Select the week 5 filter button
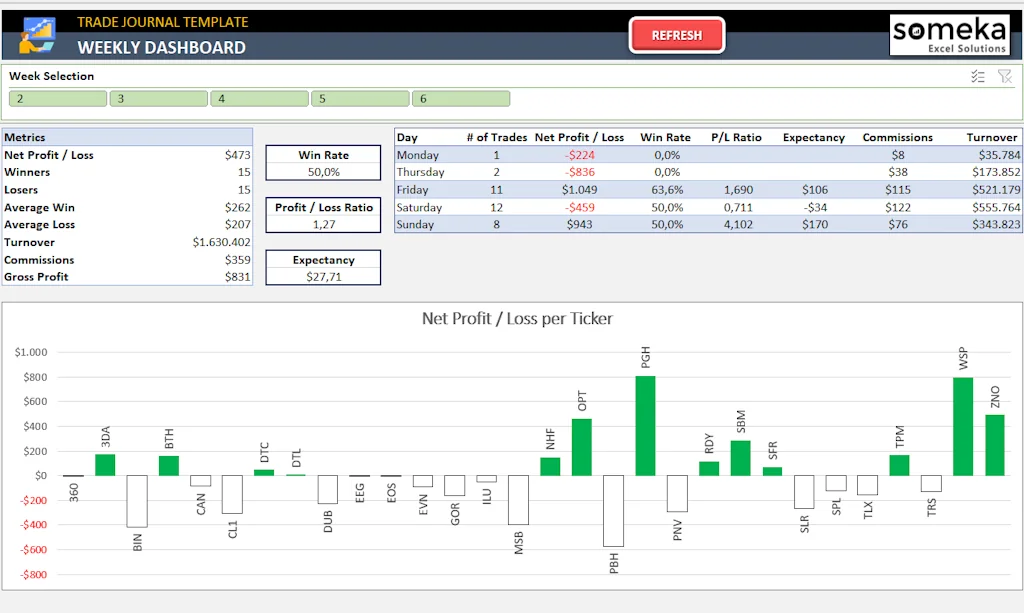1024x613 pixels. coord(360,98)
